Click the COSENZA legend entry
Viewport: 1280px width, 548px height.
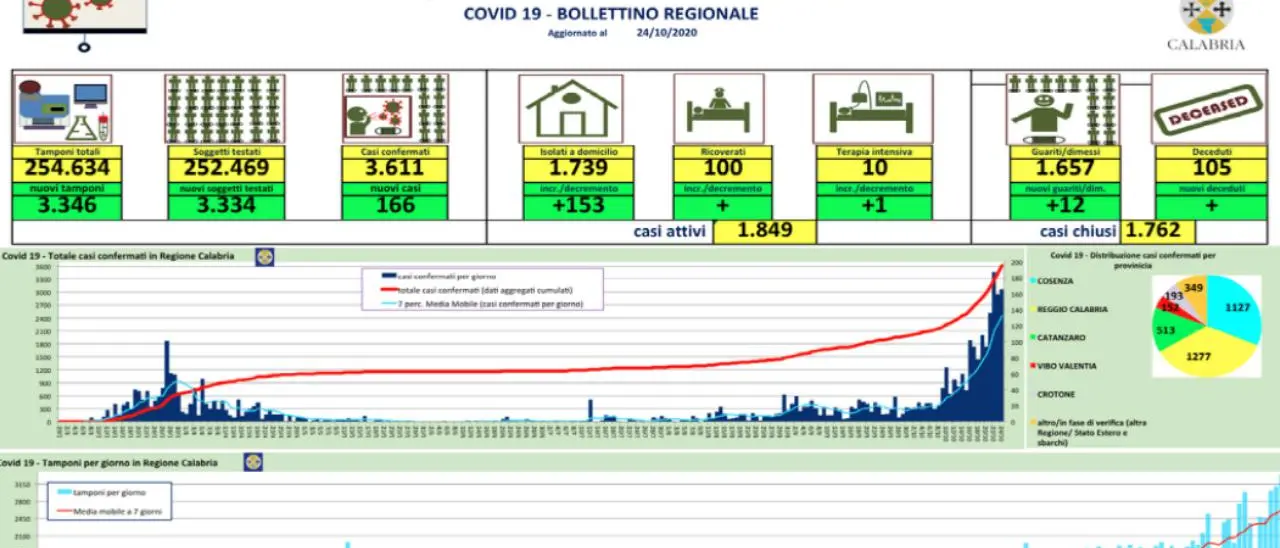click(1054, 281)
